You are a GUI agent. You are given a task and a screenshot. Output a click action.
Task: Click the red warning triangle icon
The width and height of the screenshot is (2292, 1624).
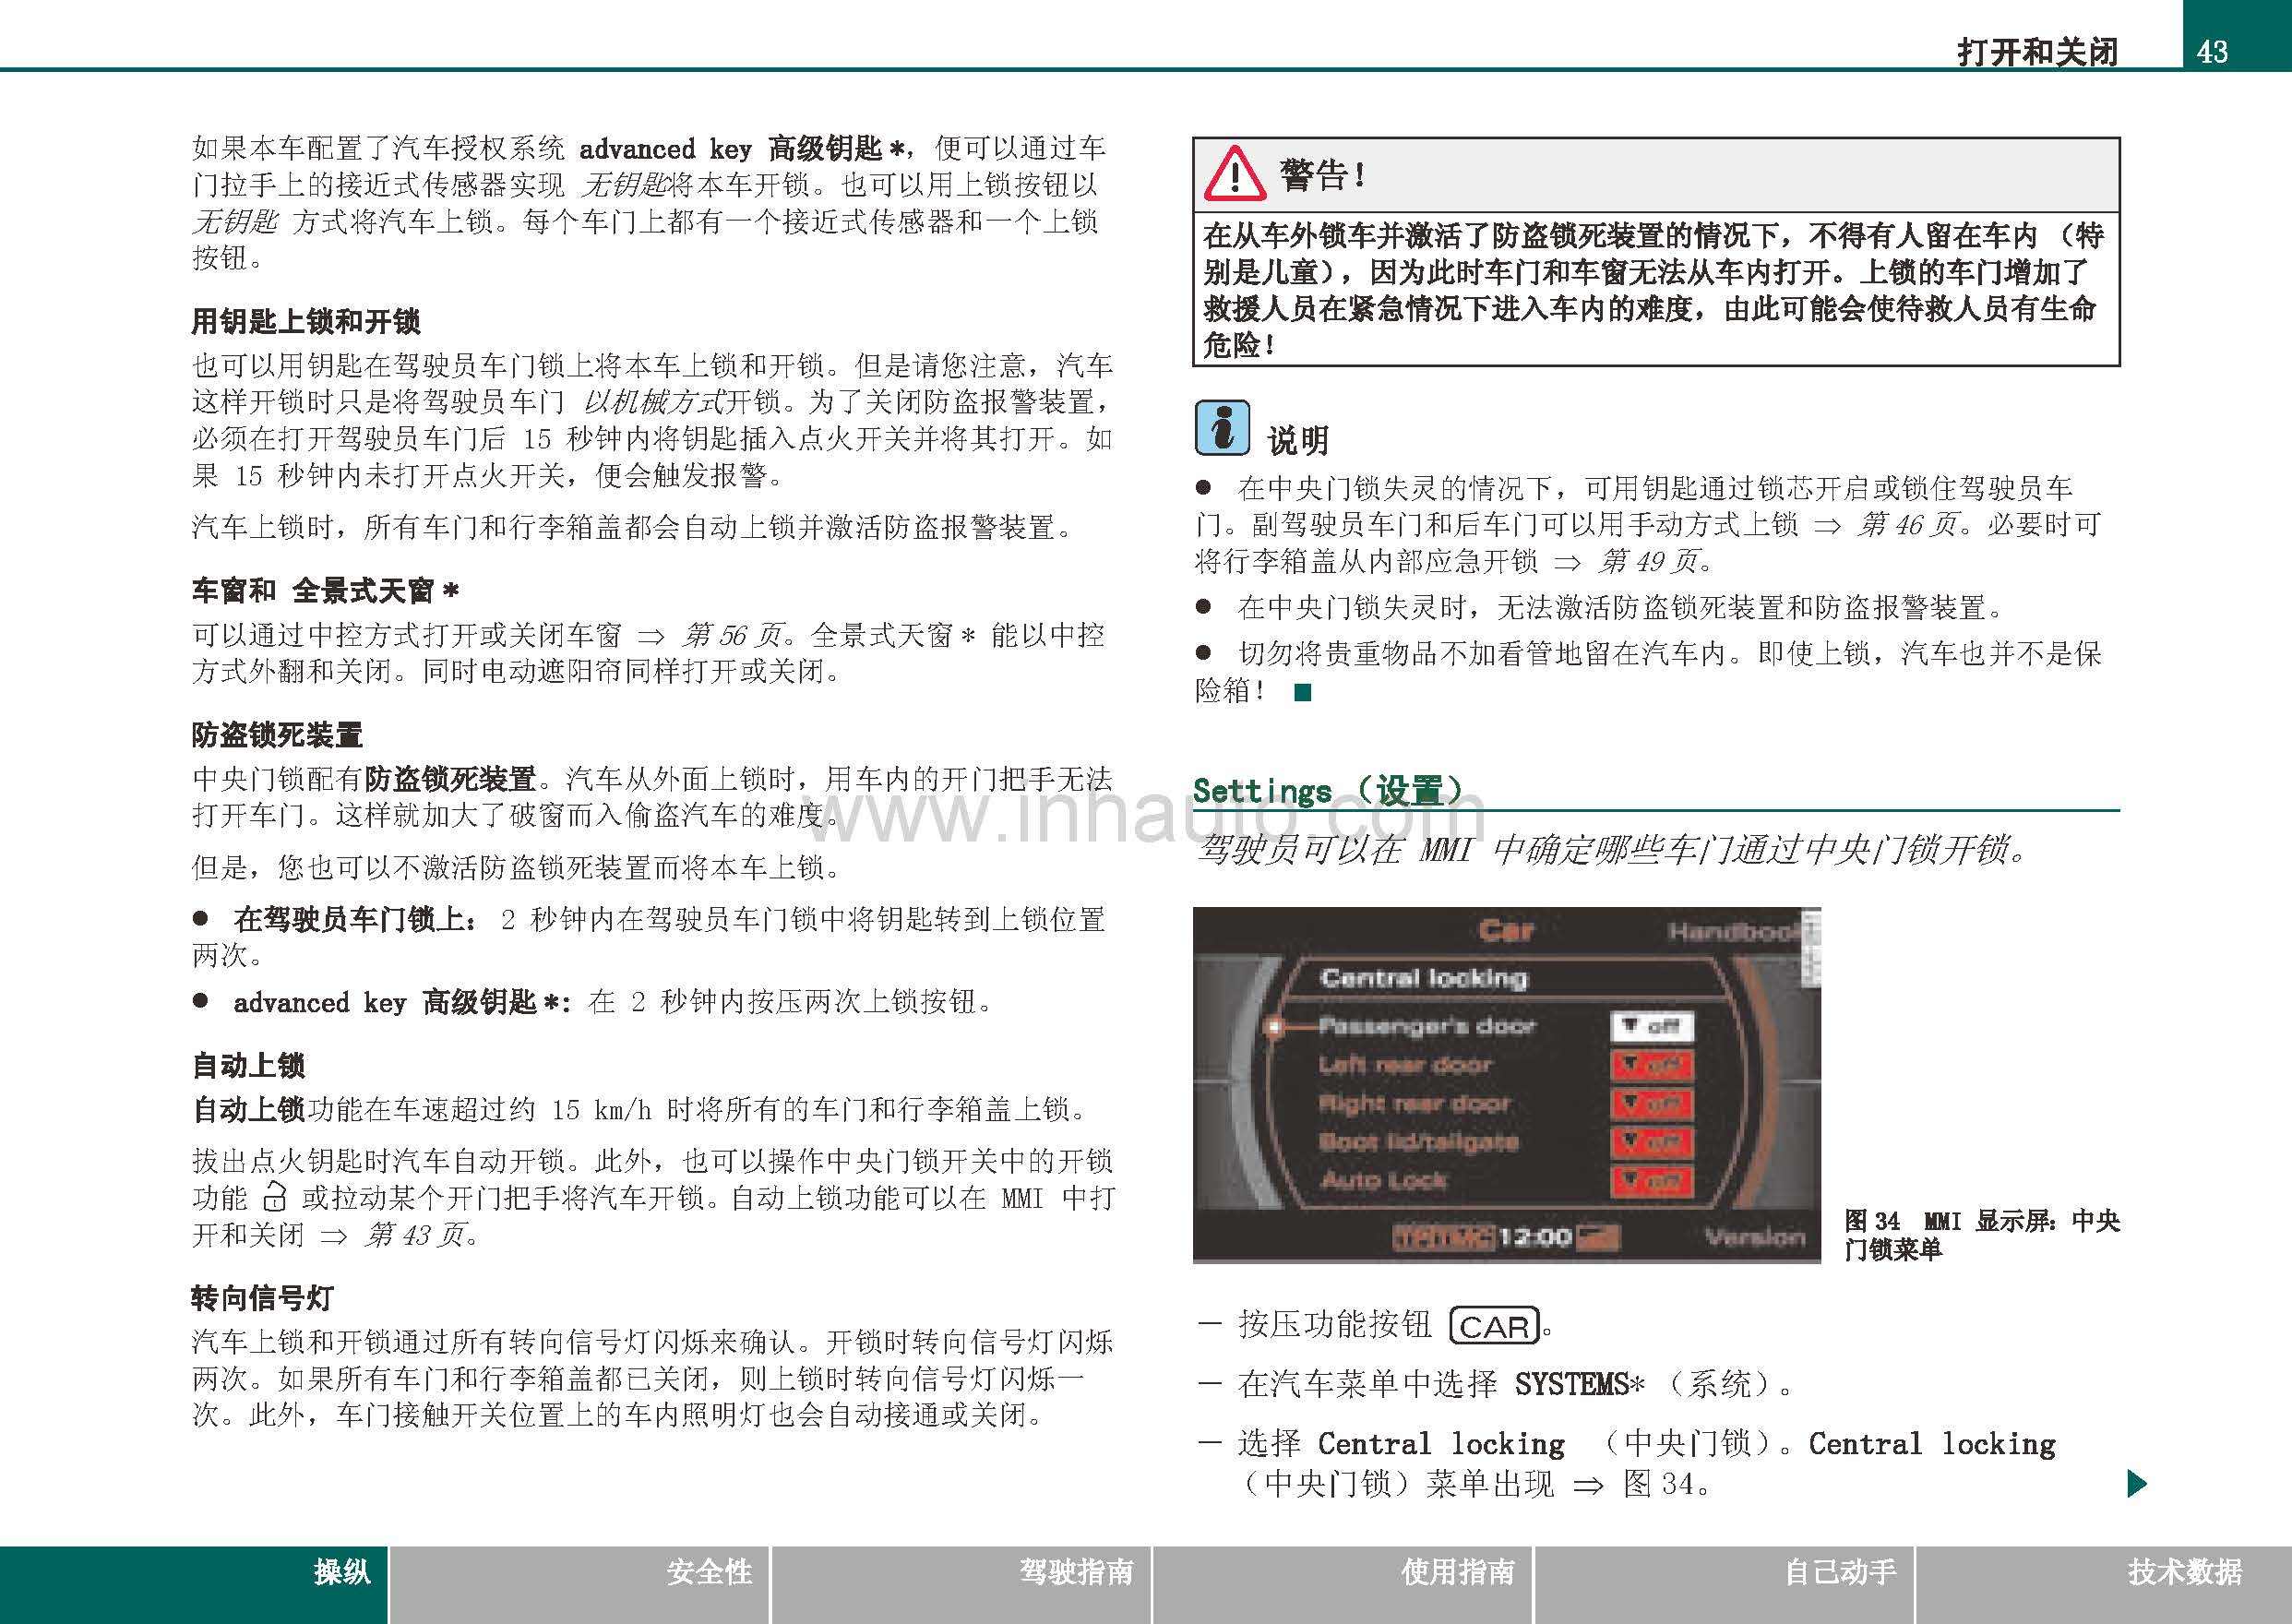[1235, 174]
